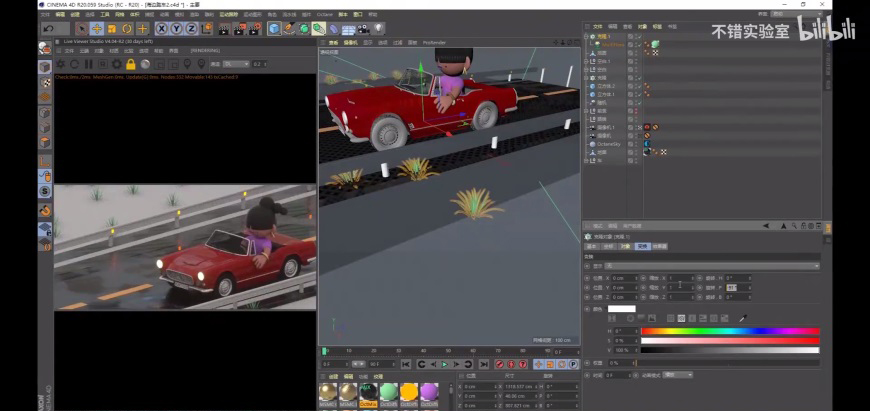The height and width of the screenshot is (411, 870).
Task: Click the Cube primitive icon
Action: point(274,29)
